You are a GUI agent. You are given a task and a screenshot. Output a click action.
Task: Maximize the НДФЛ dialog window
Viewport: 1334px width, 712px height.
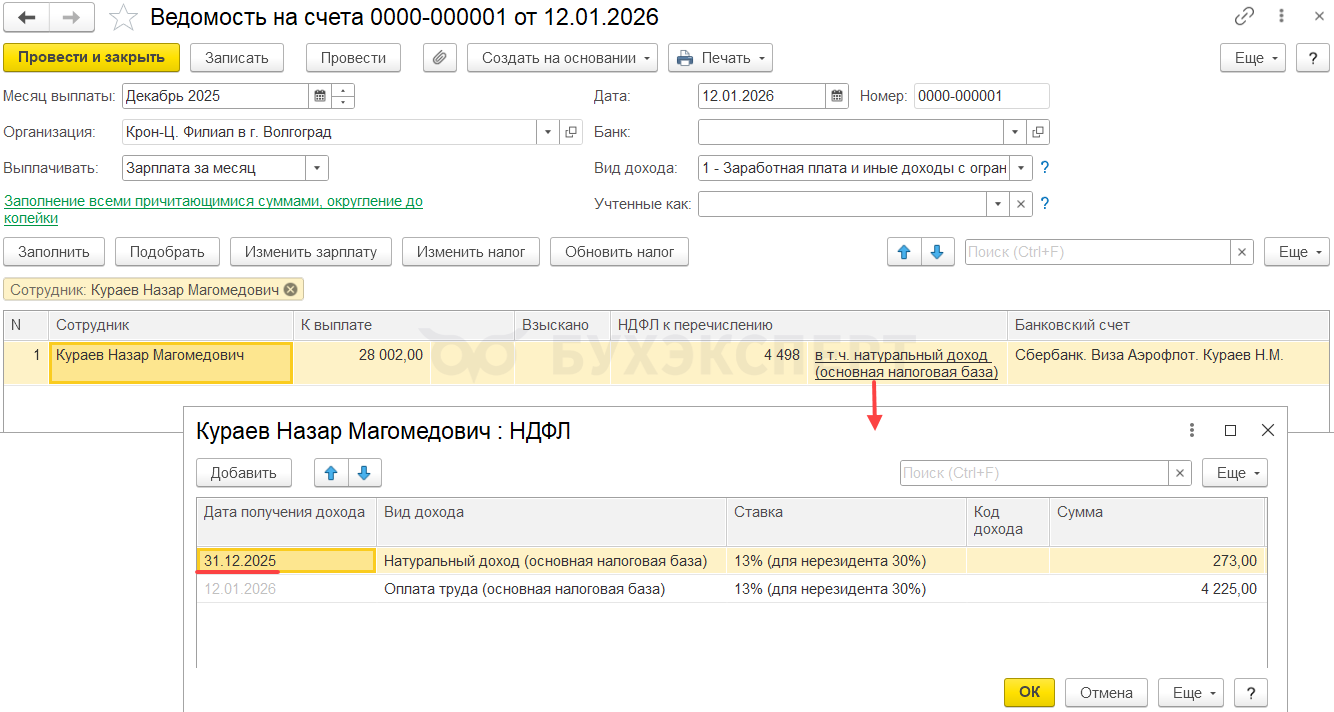[x=1231, y=430]
